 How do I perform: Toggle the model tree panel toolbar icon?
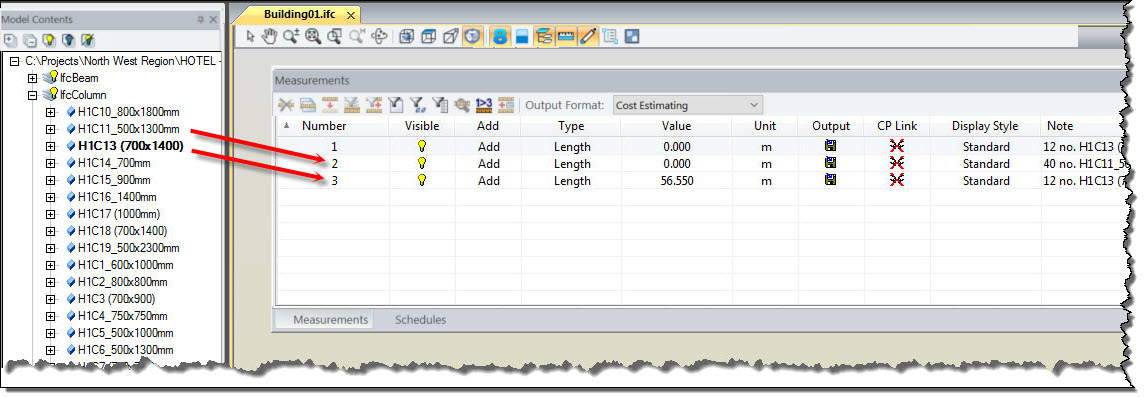(x=543, y=36)
